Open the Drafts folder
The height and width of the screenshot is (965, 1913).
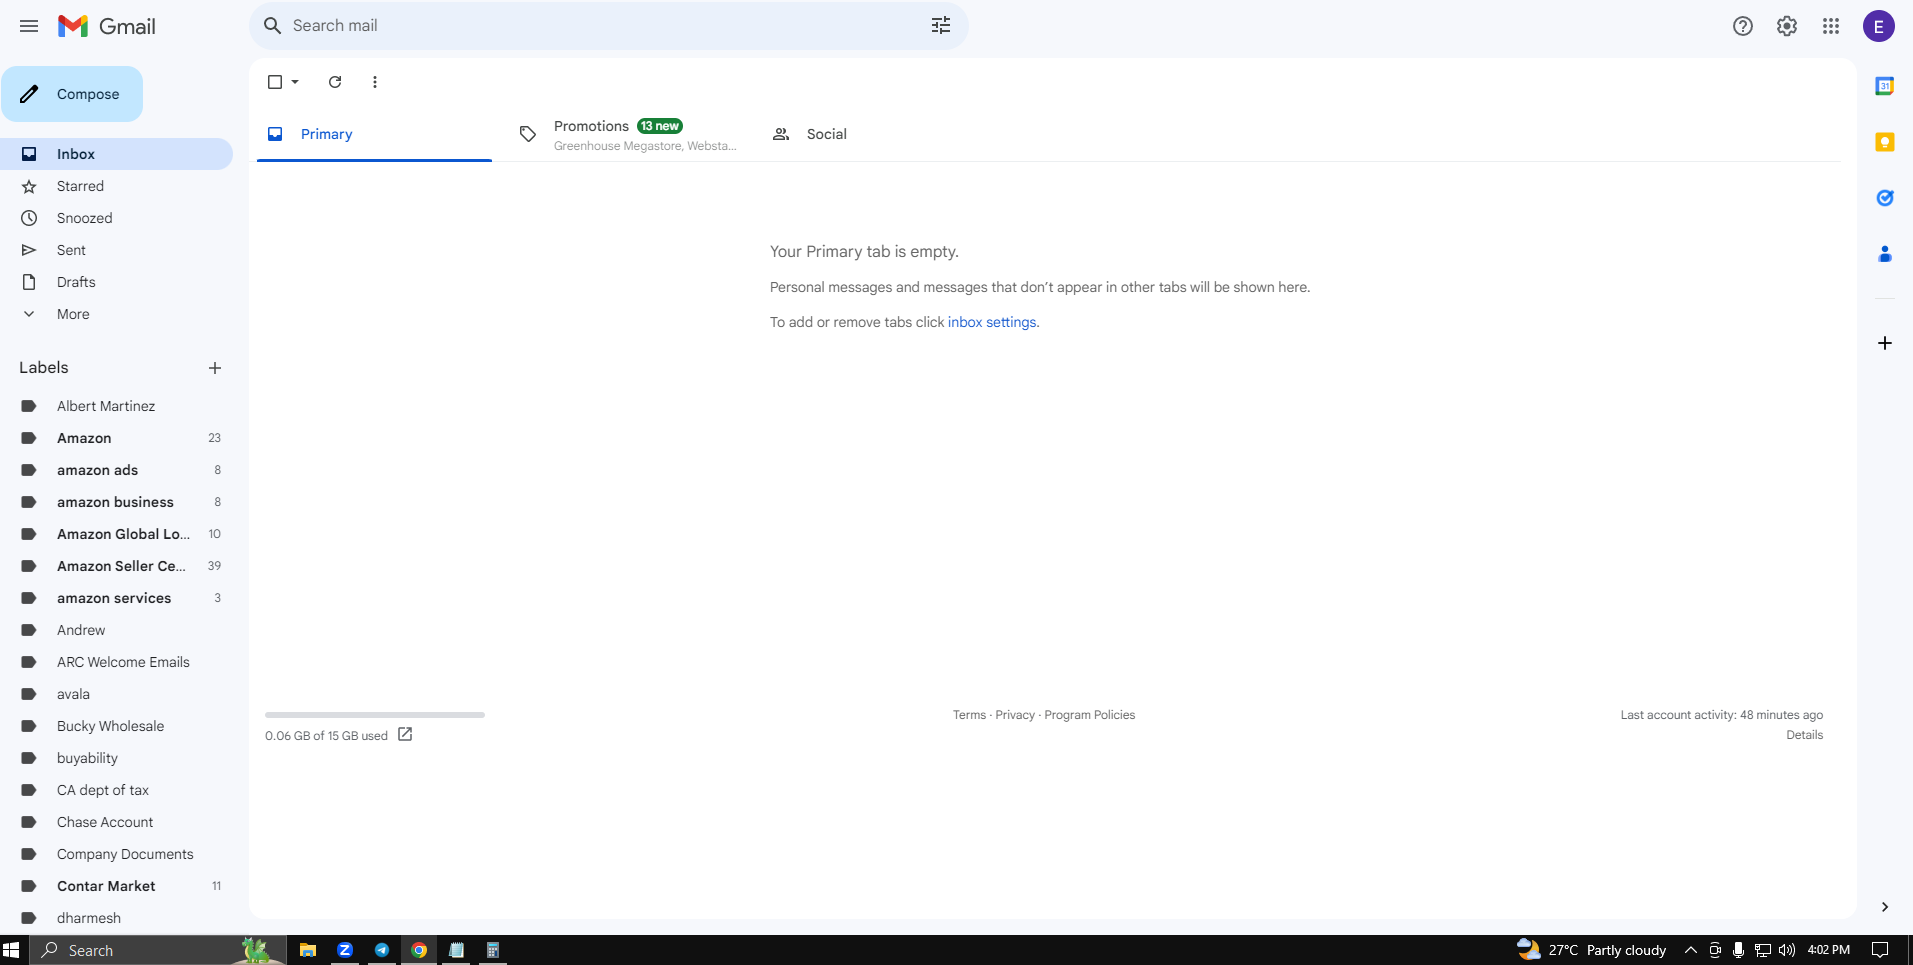116,282
